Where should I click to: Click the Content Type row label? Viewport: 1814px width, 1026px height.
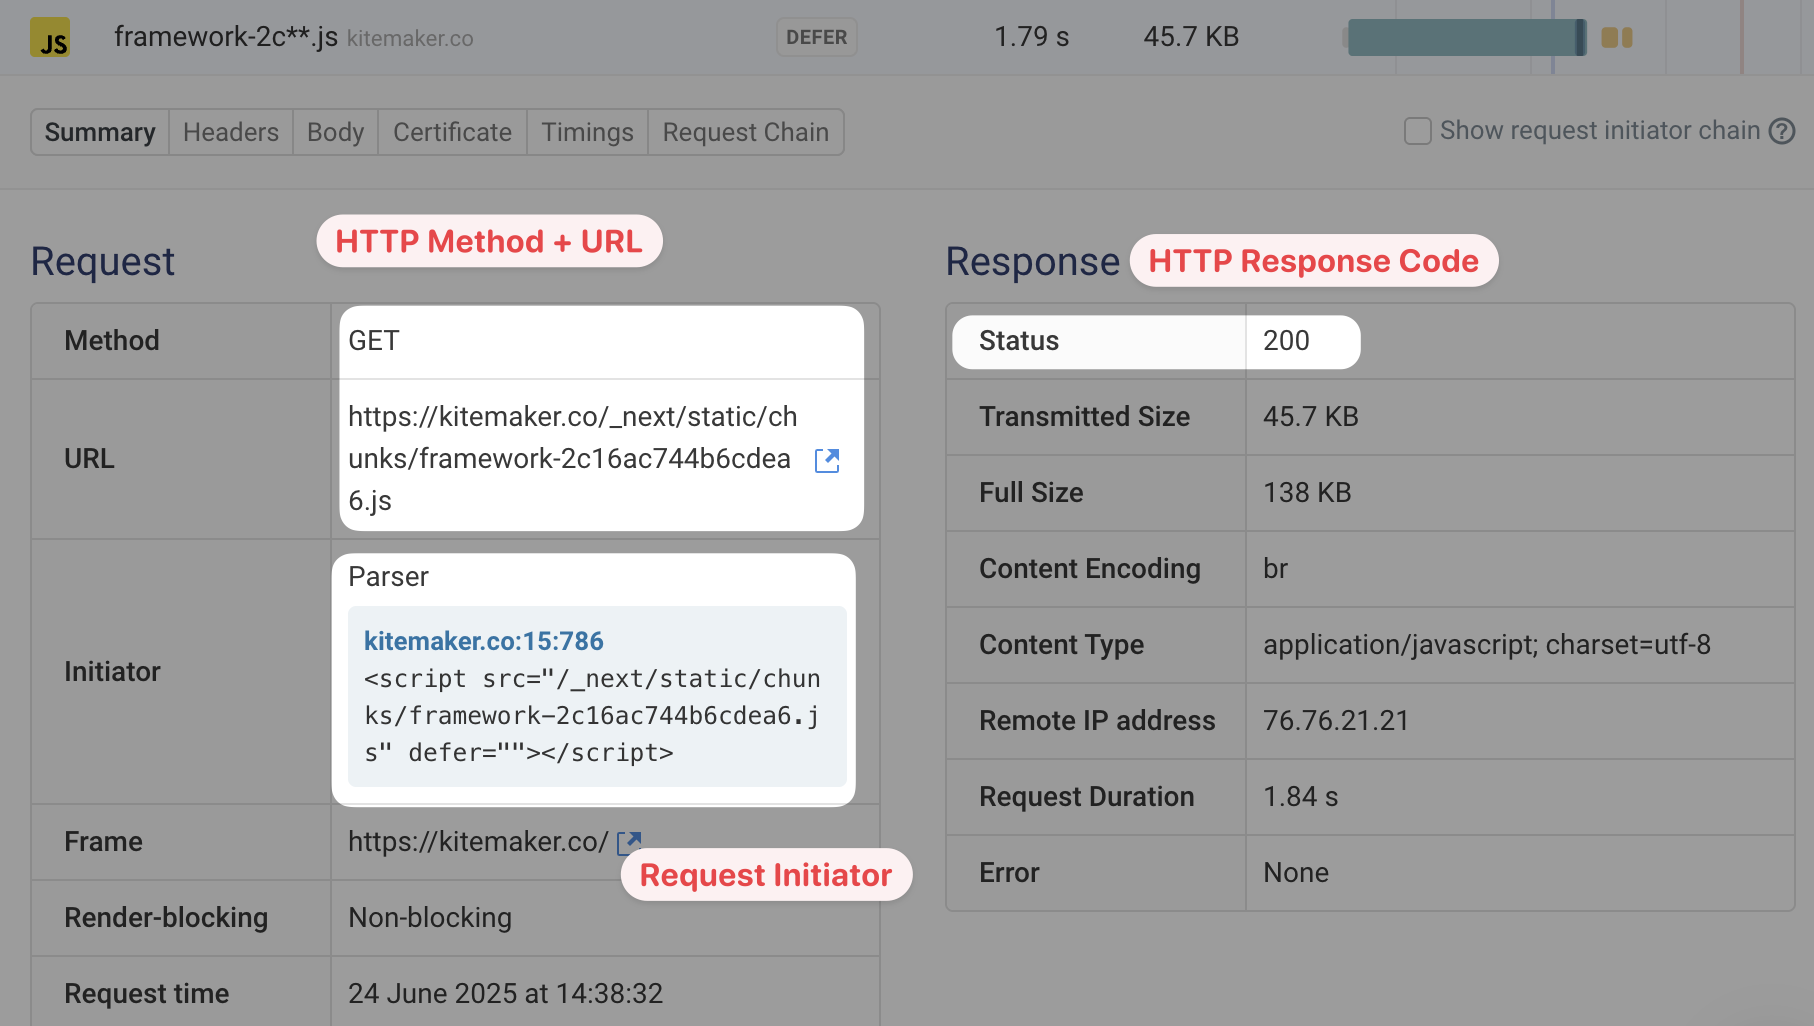(x=1062, y=645)
